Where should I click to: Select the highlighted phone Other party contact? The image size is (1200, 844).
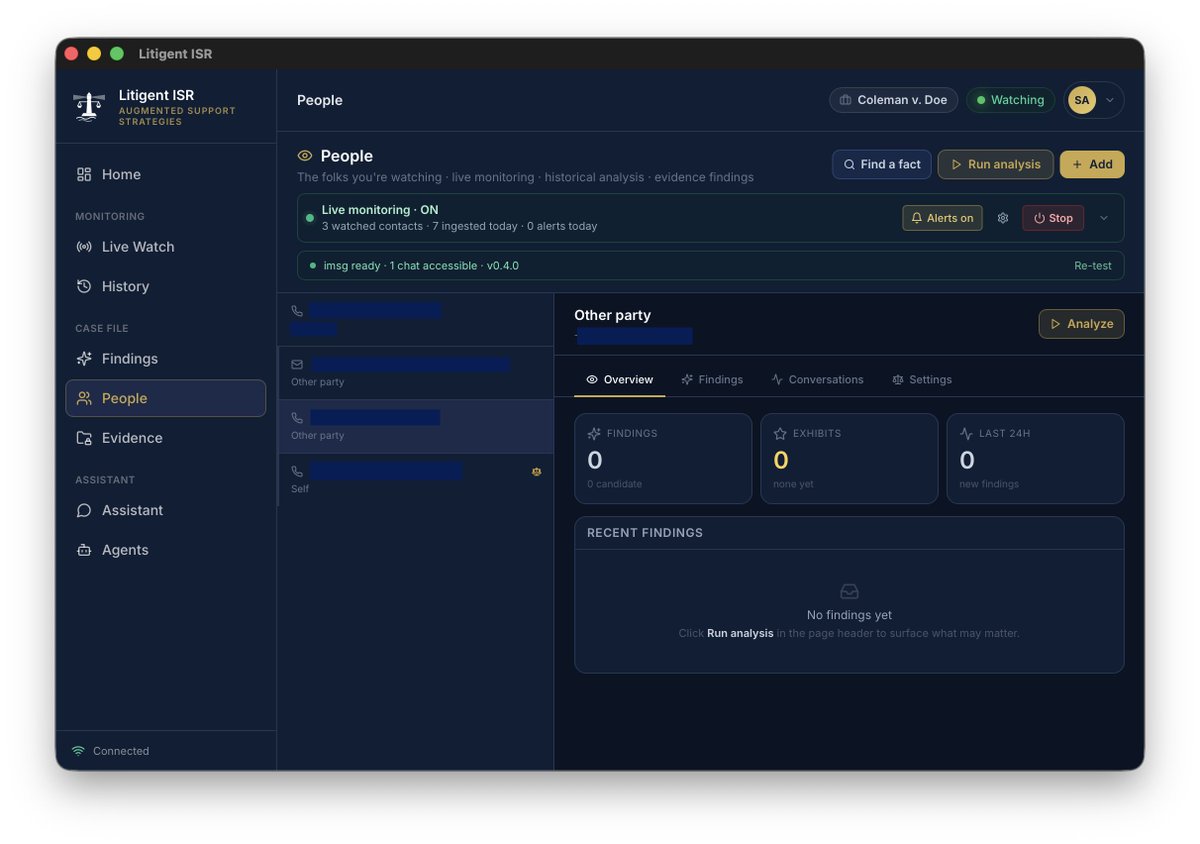tap(415, 427)
